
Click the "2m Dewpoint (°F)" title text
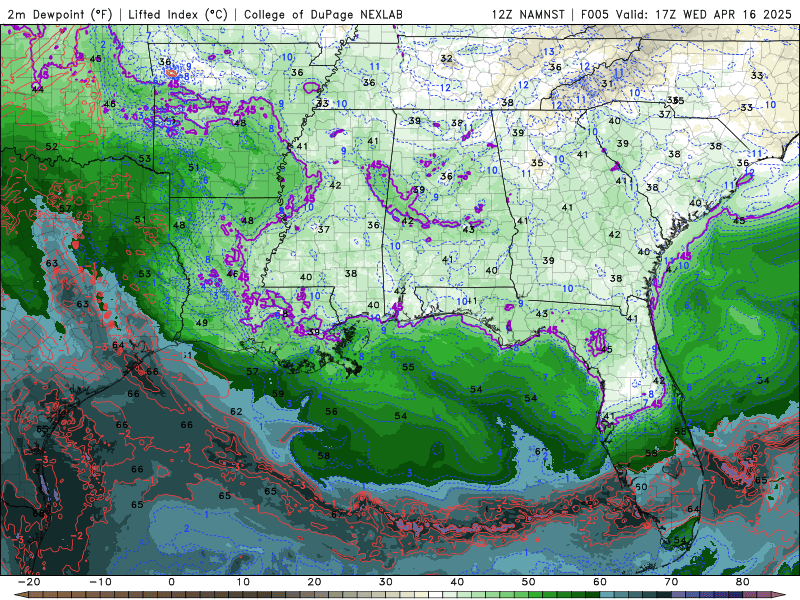click(59, 14)
